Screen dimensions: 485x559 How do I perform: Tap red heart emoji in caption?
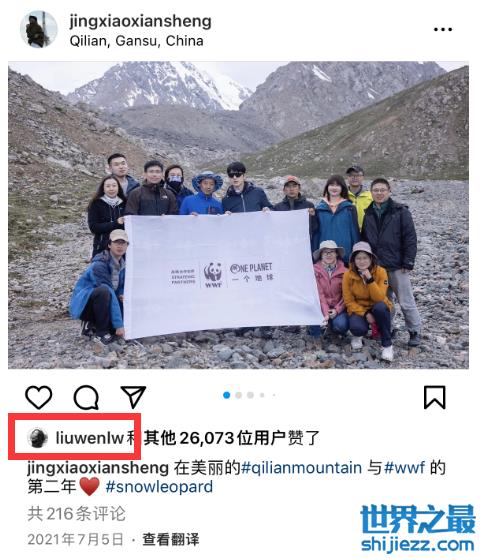tap(89, 487)
